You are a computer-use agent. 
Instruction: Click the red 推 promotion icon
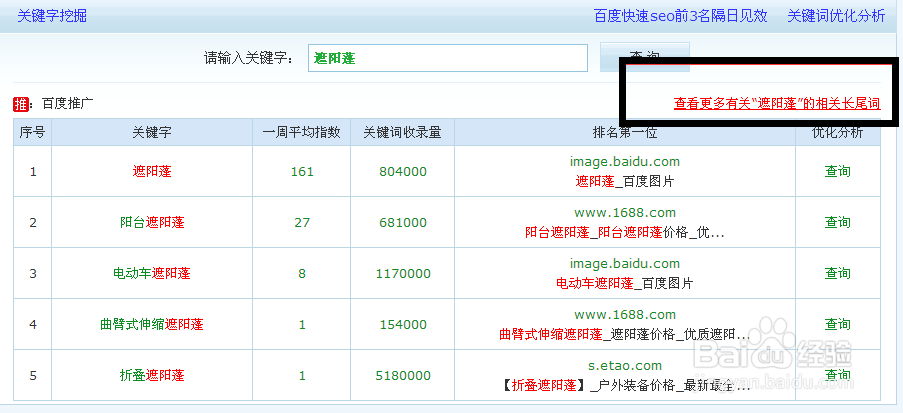click(x=21, y=104)
